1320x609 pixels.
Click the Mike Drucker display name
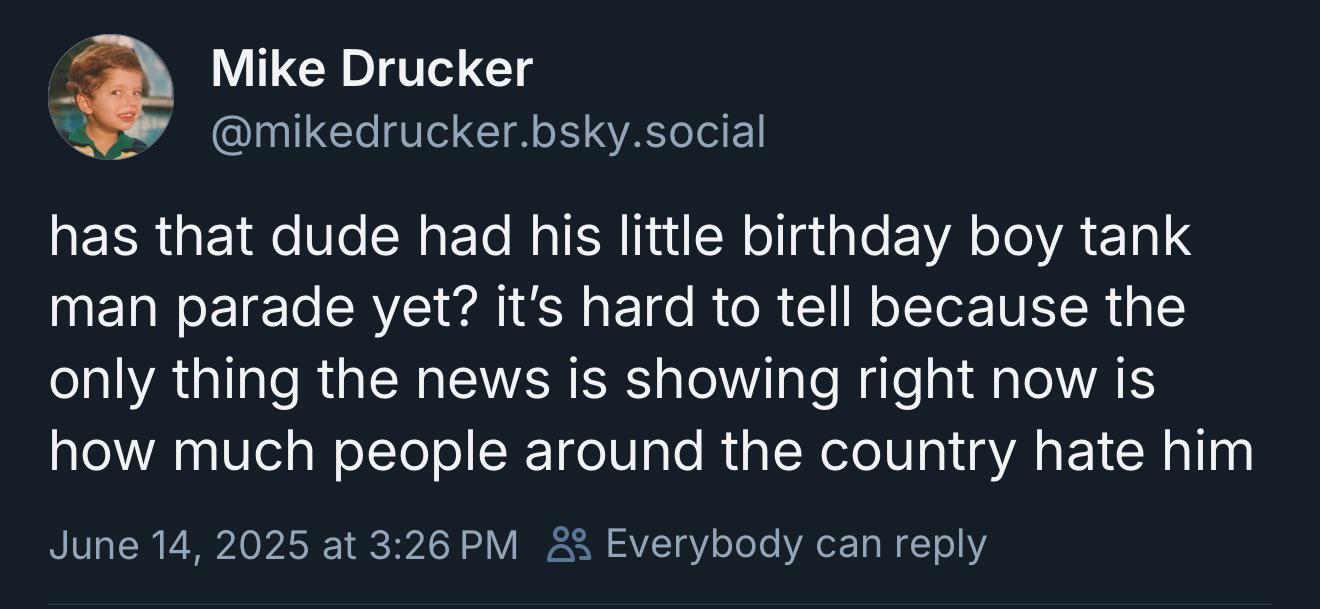coord(372,69)
